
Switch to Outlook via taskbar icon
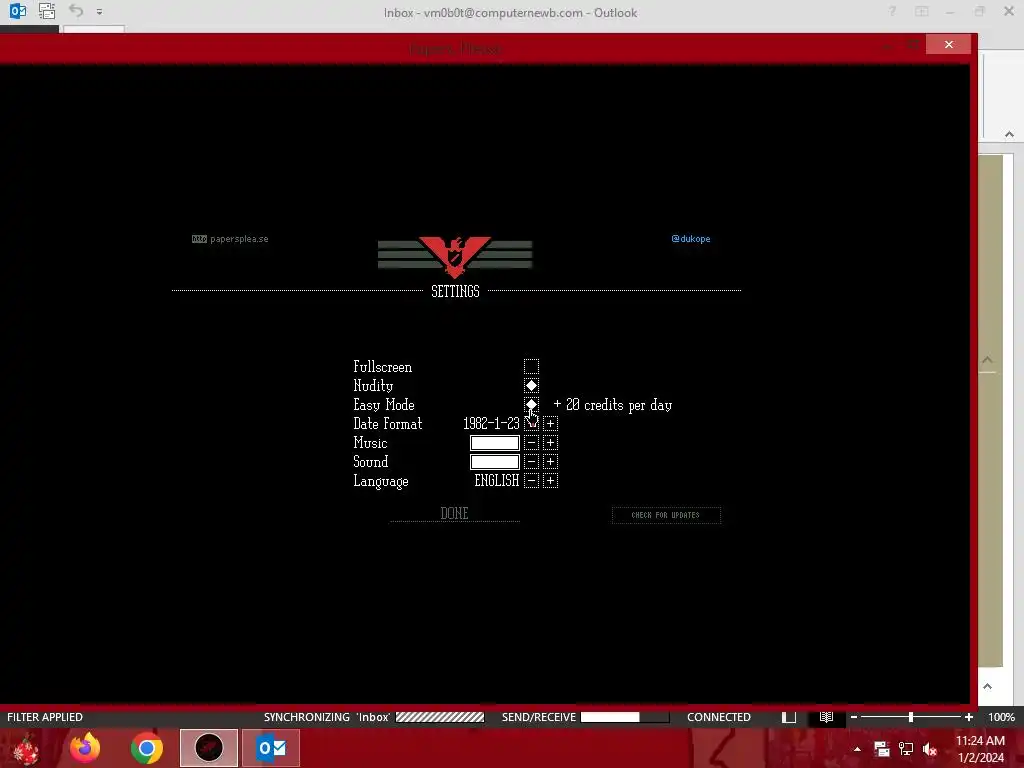271,748
